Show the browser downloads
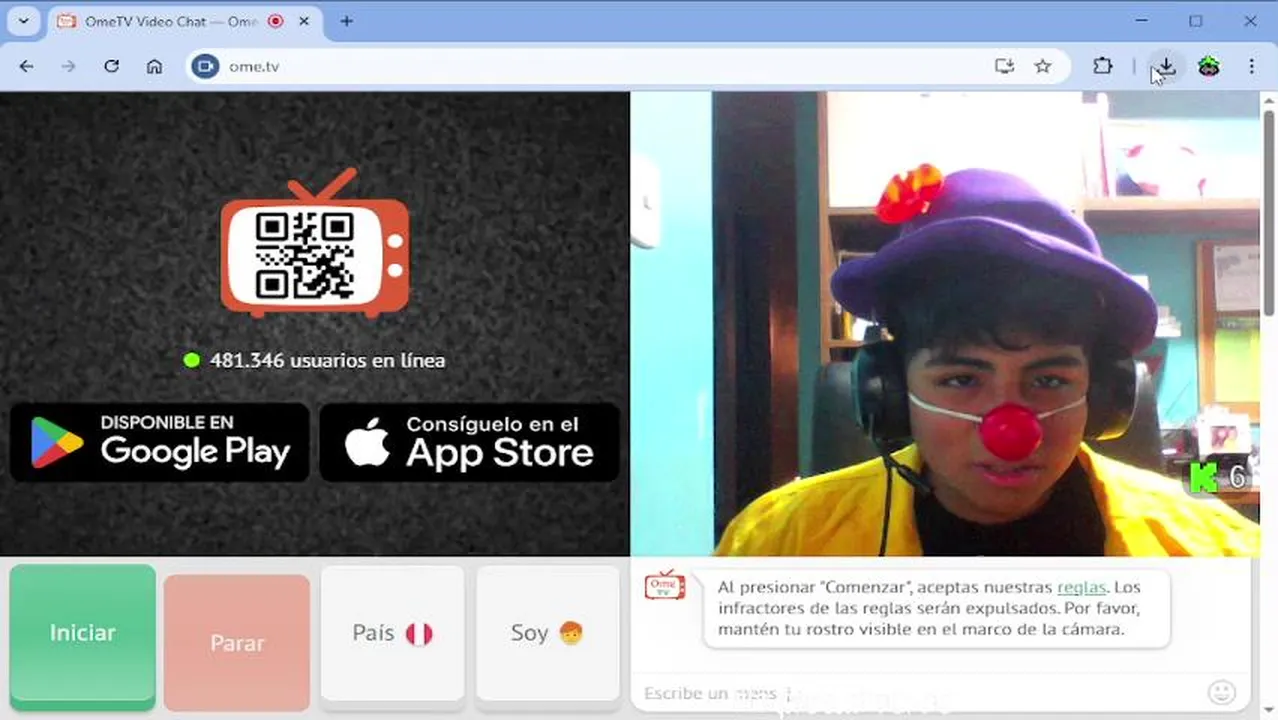 (x=1166, y=66)
